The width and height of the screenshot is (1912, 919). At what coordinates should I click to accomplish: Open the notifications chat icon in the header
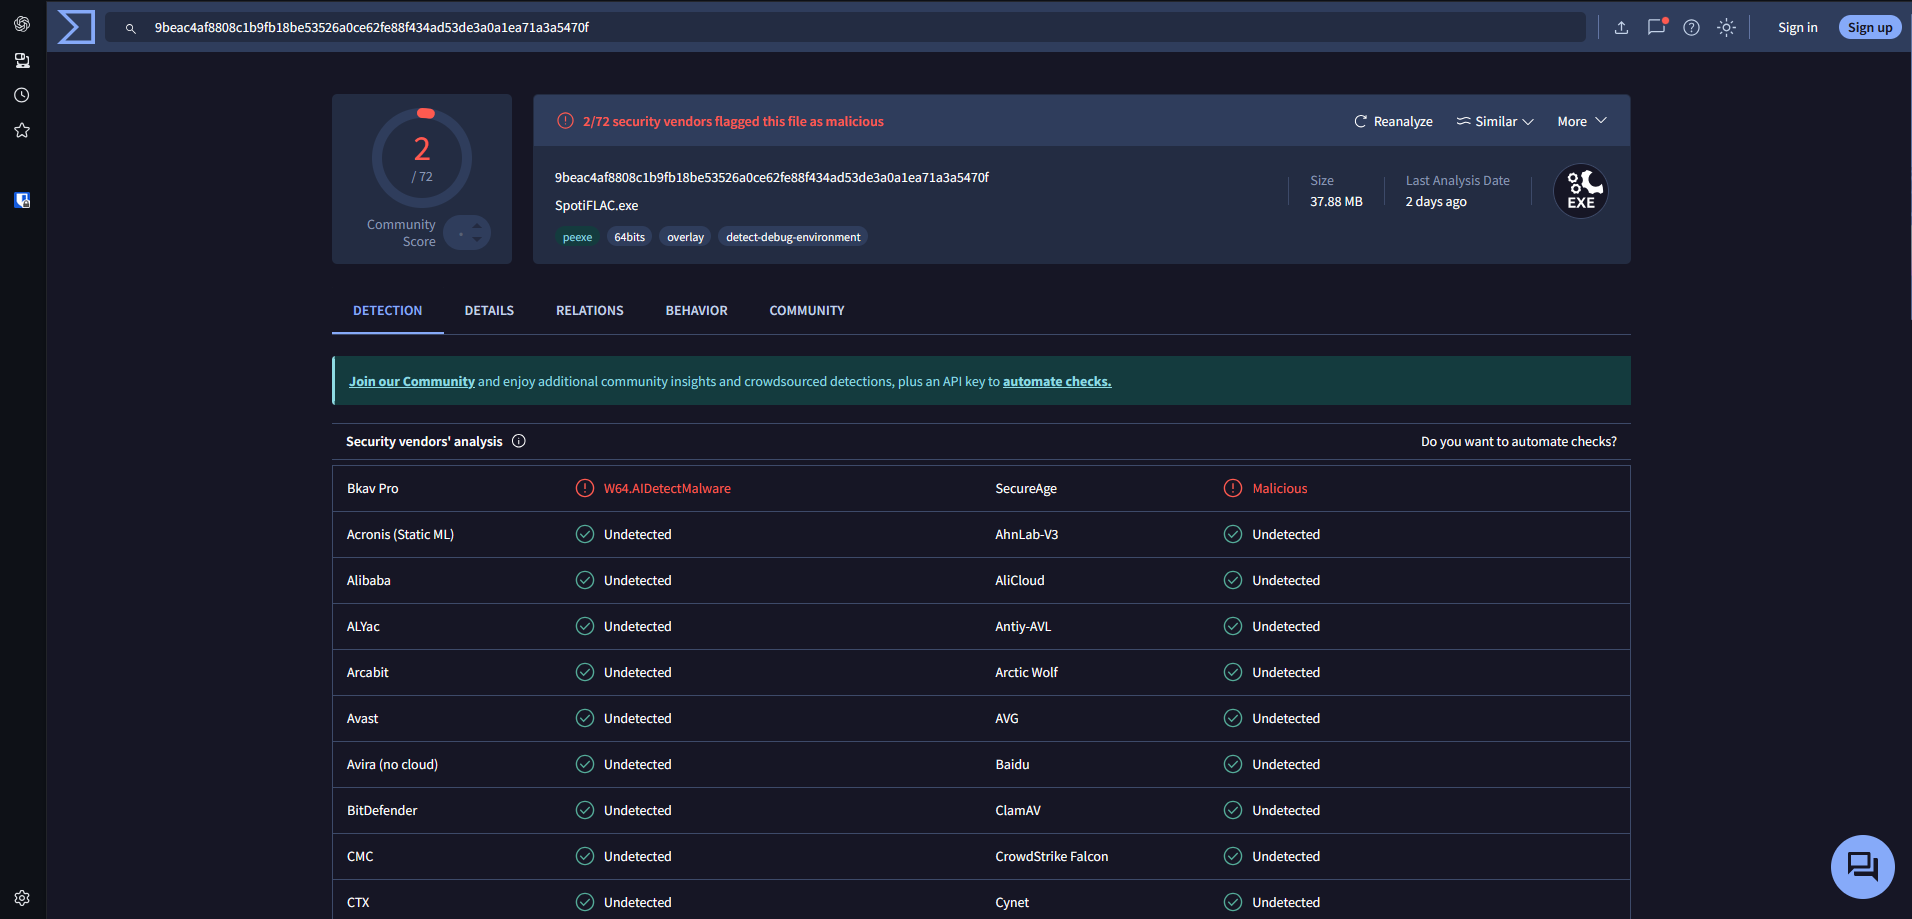1657,27
